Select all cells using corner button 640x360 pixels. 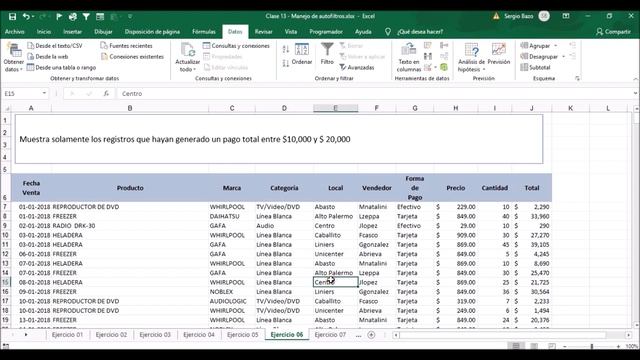pyautogui.click(x=7, y=109)
